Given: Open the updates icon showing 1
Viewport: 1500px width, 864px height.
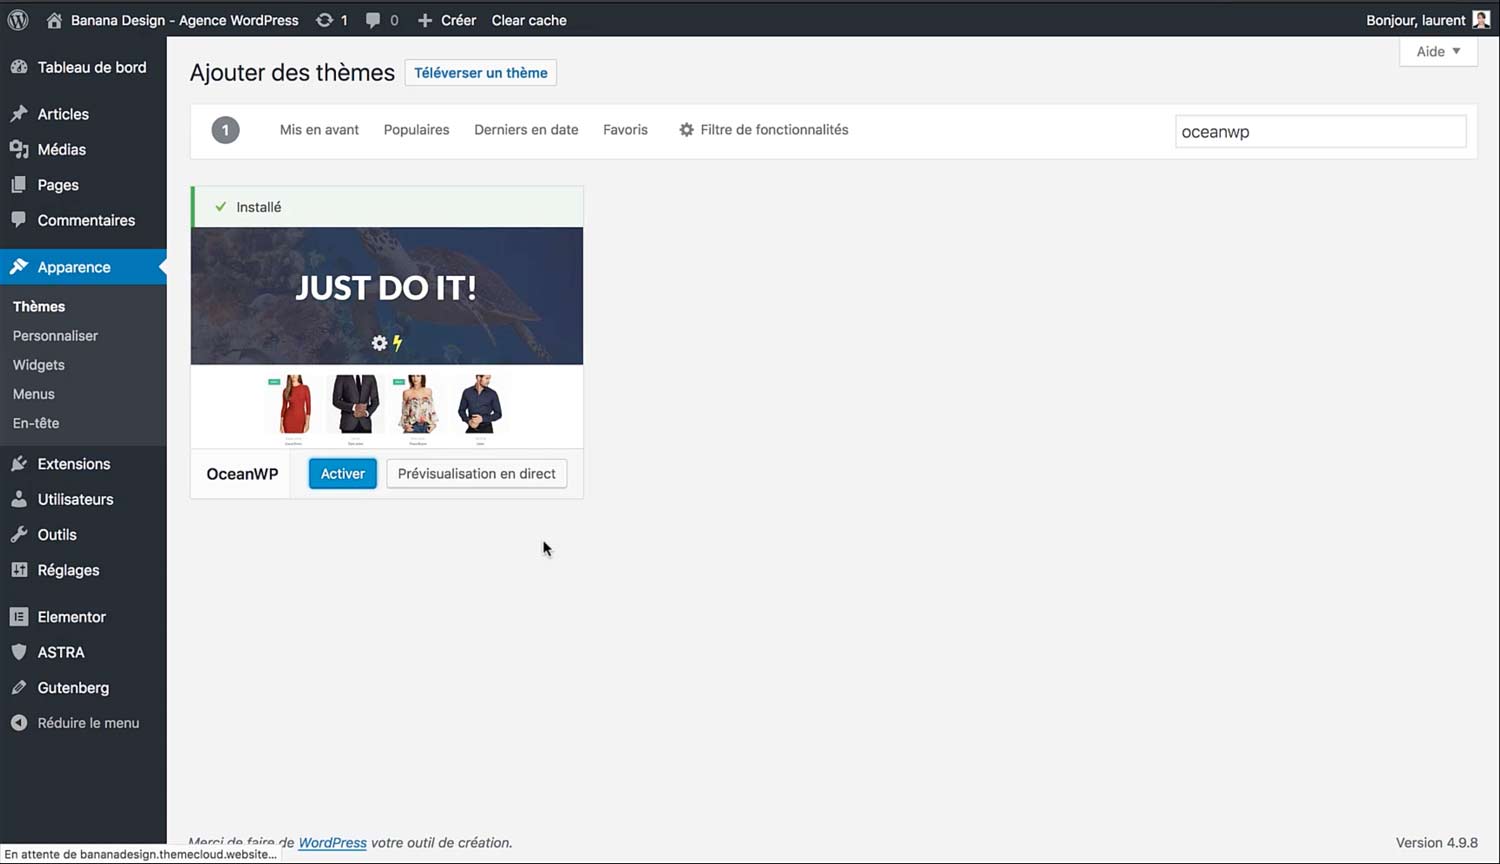Looking at the screenshot, I should (325, 20).
